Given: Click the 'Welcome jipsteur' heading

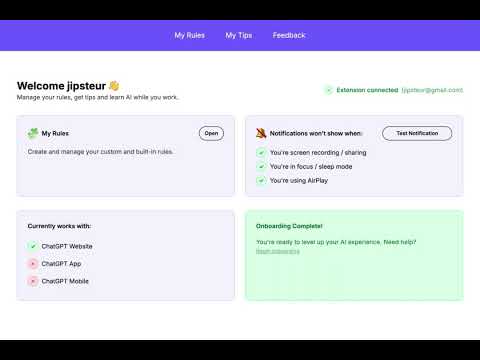Looking at the screenshot, I should (x=61, y=86).
